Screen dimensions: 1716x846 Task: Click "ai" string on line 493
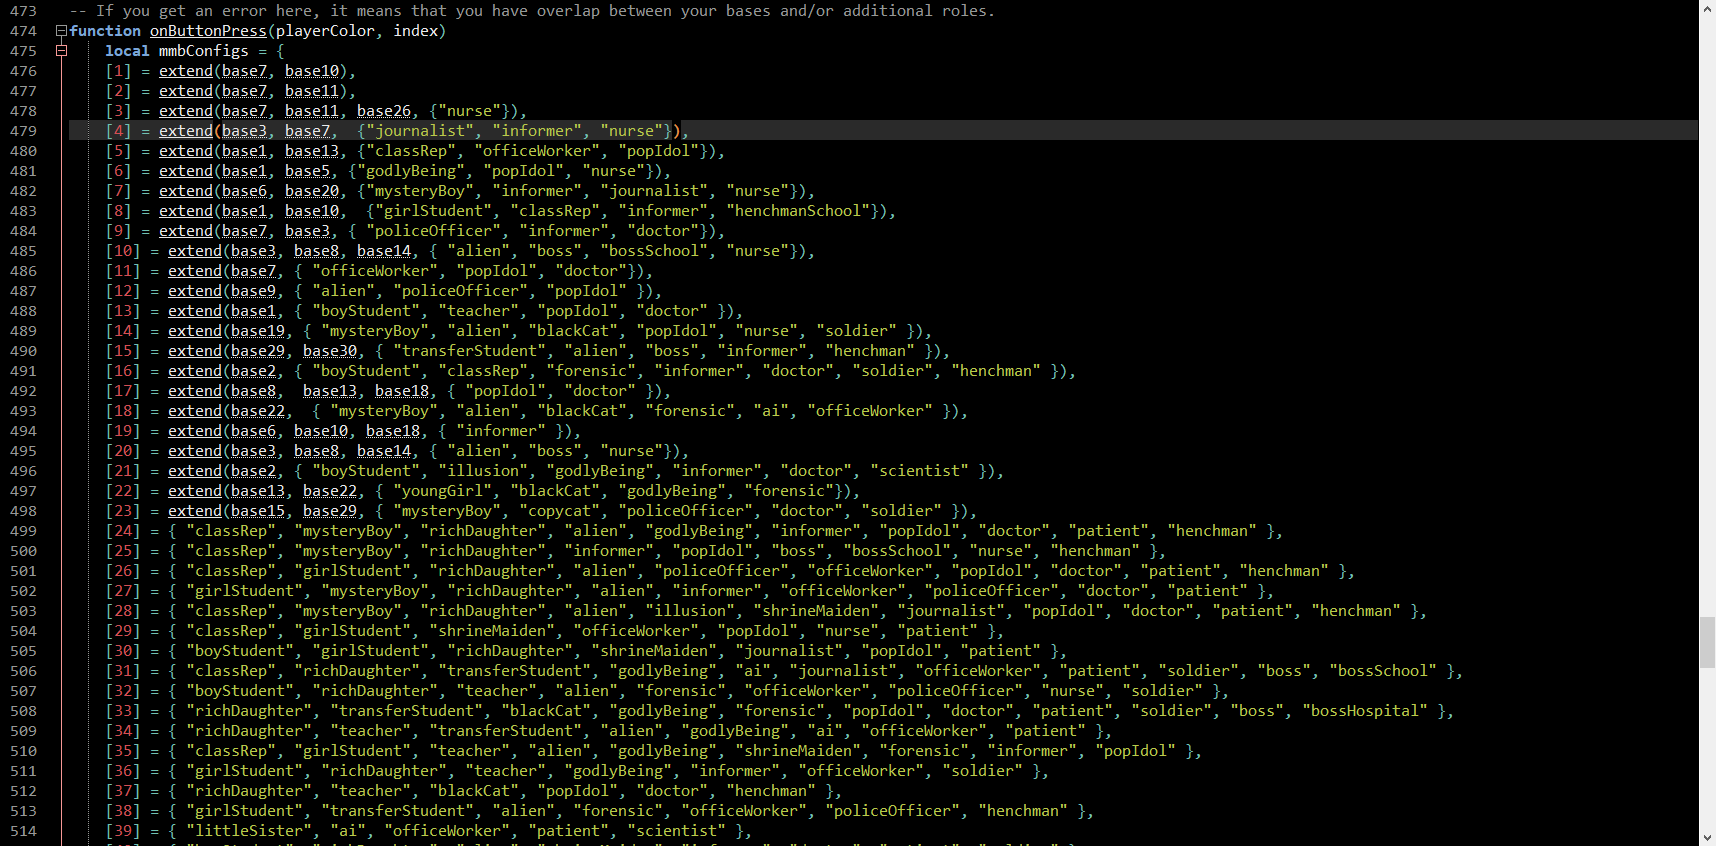click(771, 411)
